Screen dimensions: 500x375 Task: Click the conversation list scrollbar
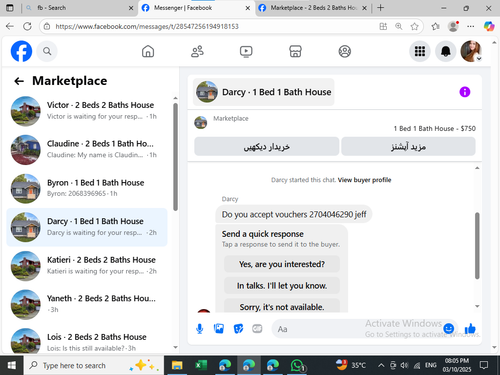coord(175,157)
